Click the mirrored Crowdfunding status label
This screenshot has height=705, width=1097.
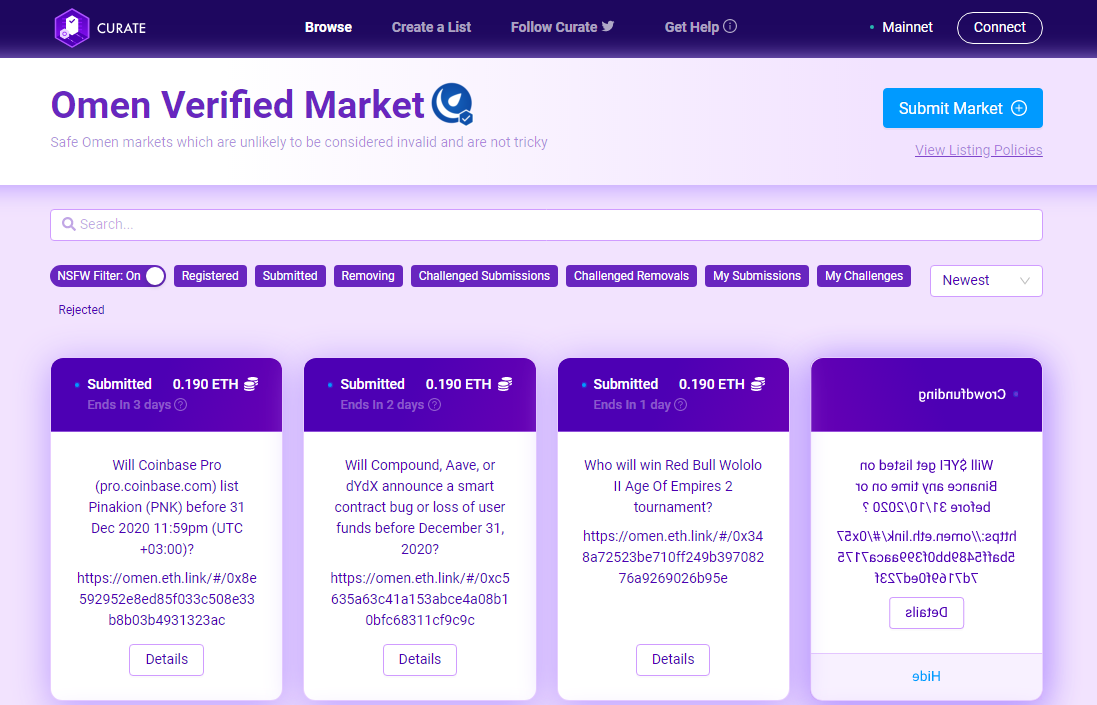pos(962,394)
